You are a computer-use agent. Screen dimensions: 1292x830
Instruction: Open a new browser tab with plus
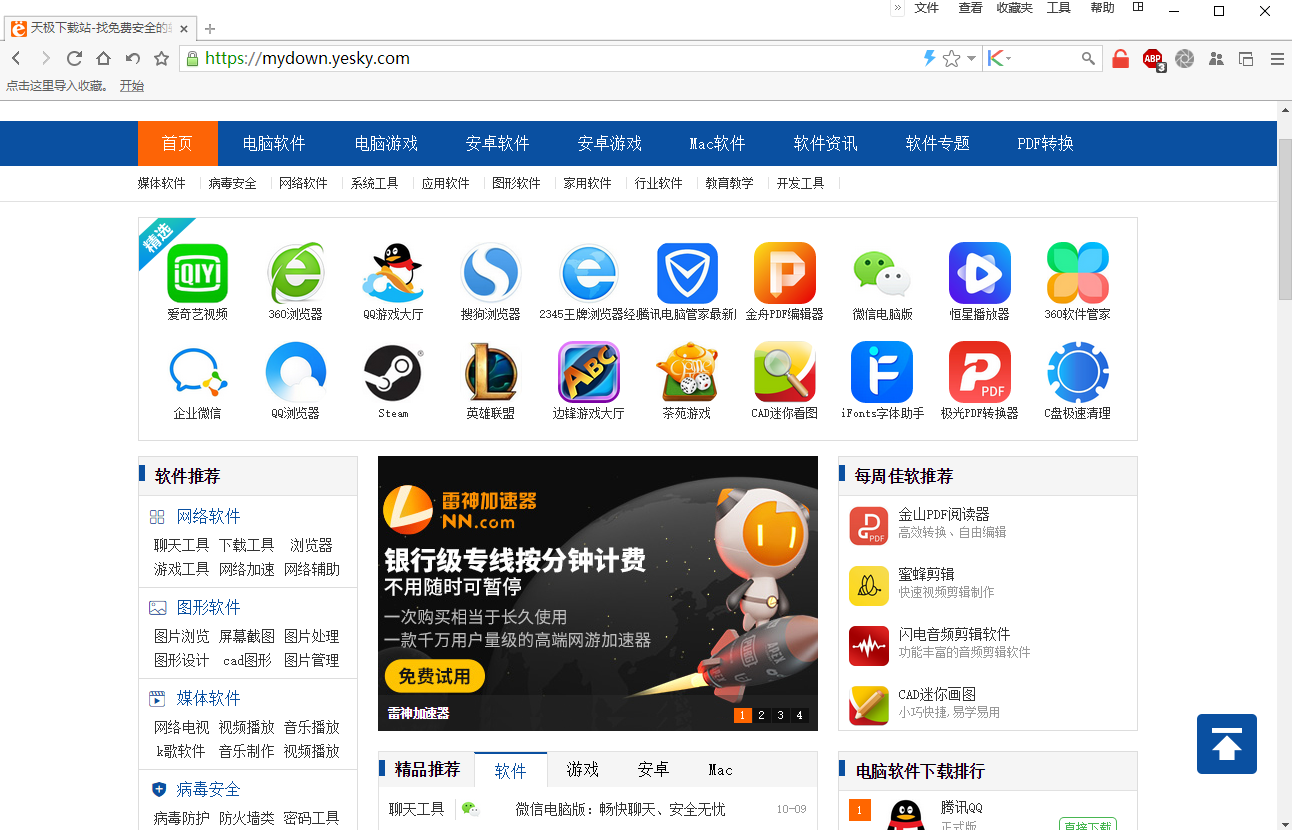[x=209, y=29]
